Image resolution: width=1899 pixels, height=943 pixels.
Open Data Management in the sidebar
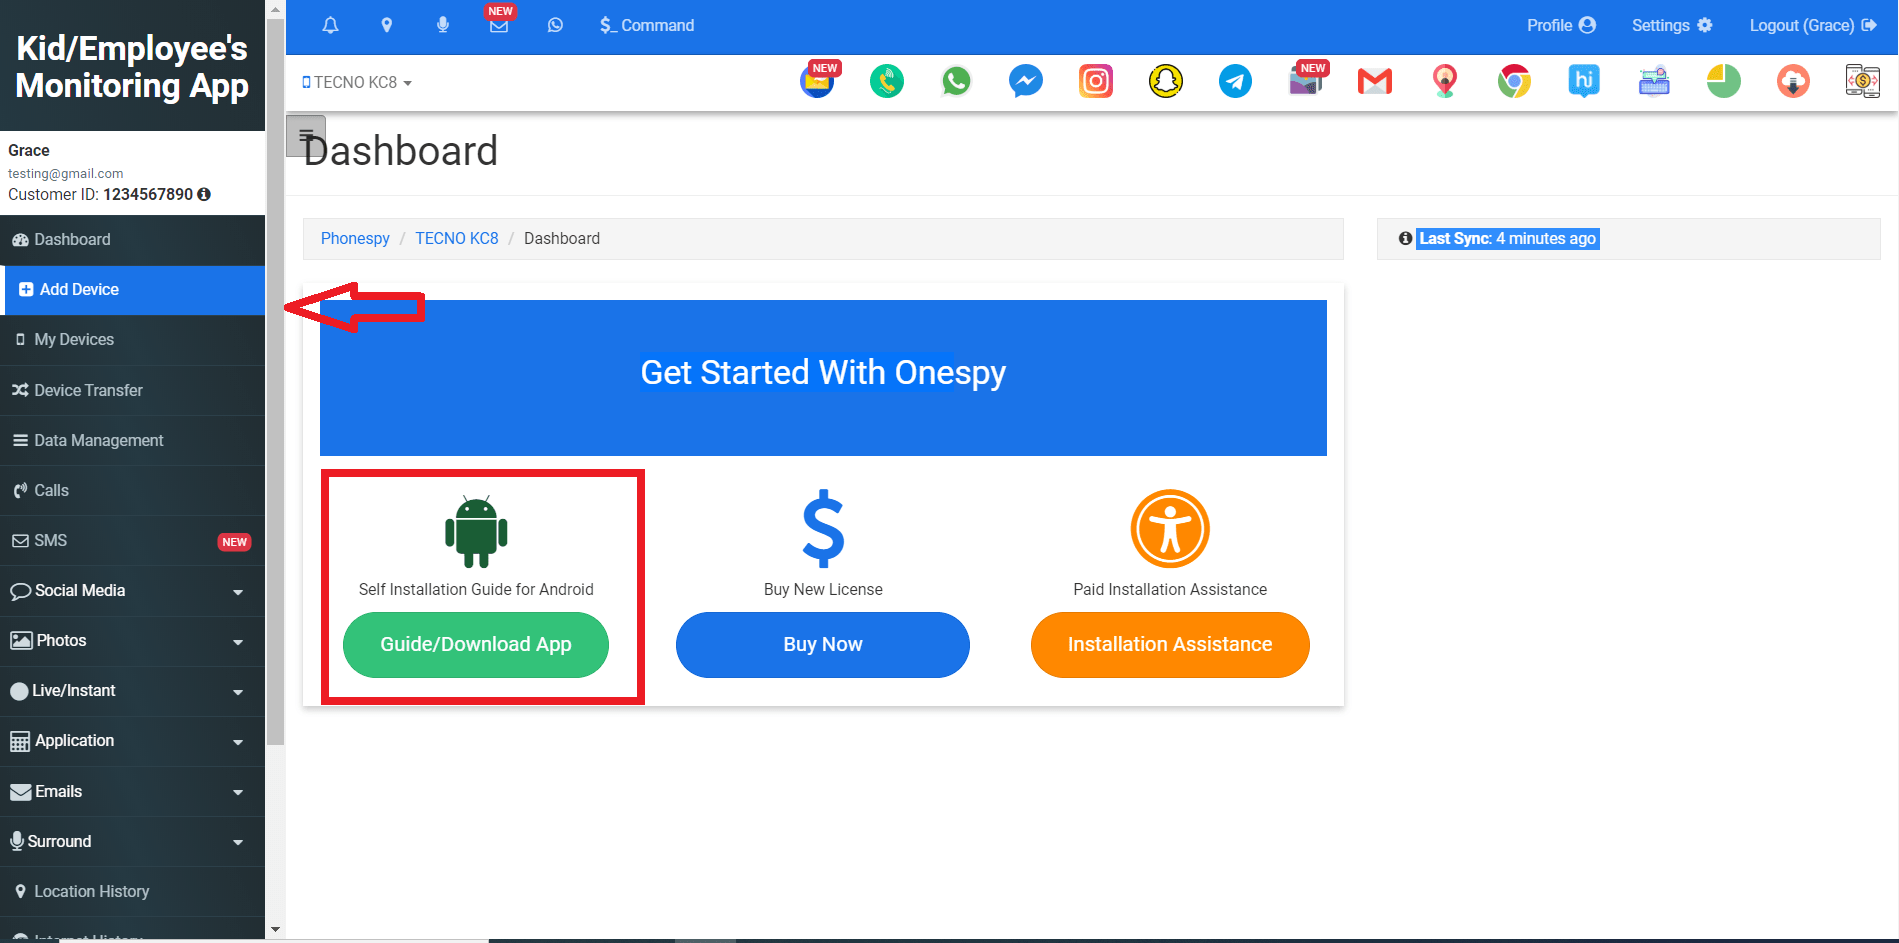point(132,440)
